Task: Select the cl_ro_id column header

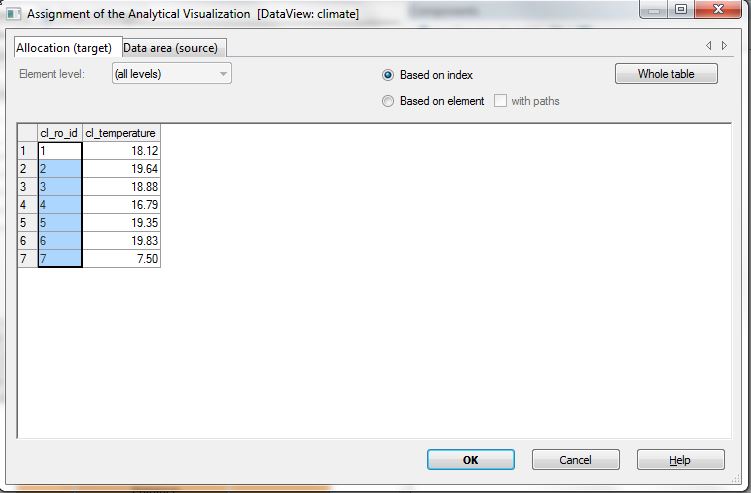Action: (60, 133)
